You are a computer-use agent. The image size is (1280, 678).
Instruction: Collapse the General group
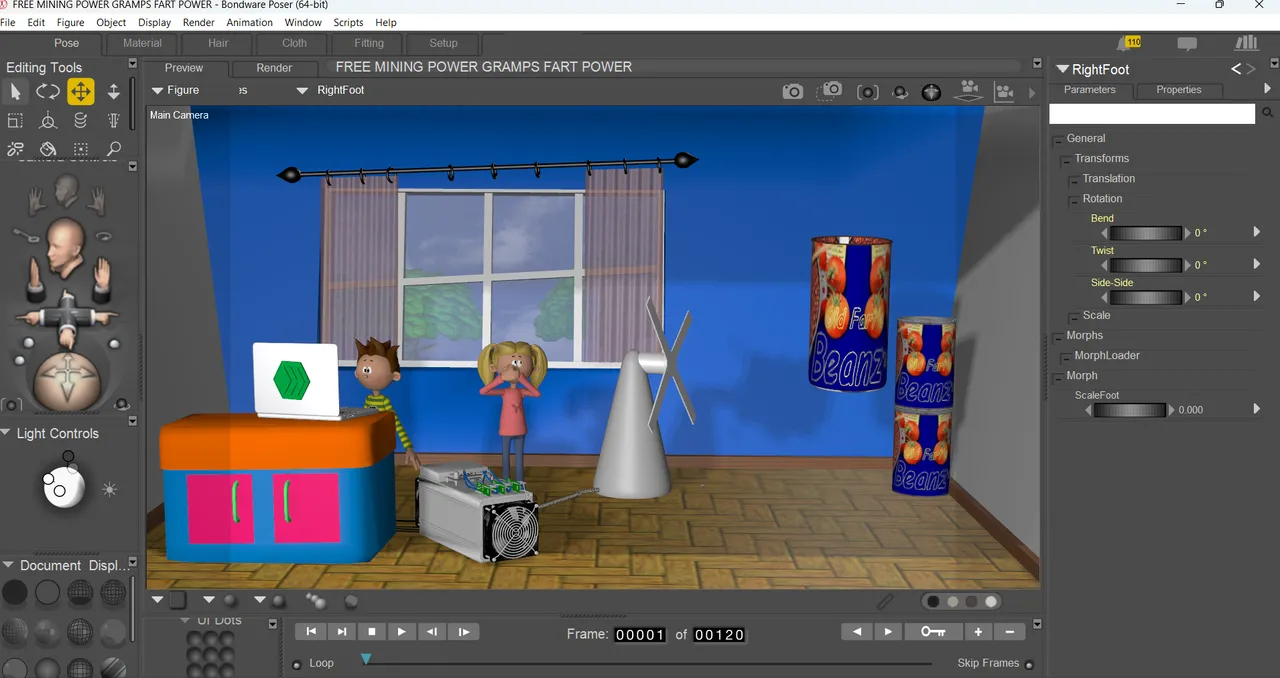tap(1059, 139)
